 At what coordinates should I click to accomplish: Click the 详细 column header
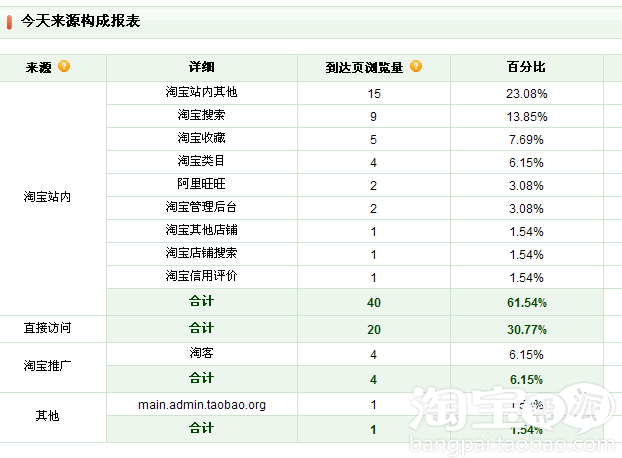202,67
